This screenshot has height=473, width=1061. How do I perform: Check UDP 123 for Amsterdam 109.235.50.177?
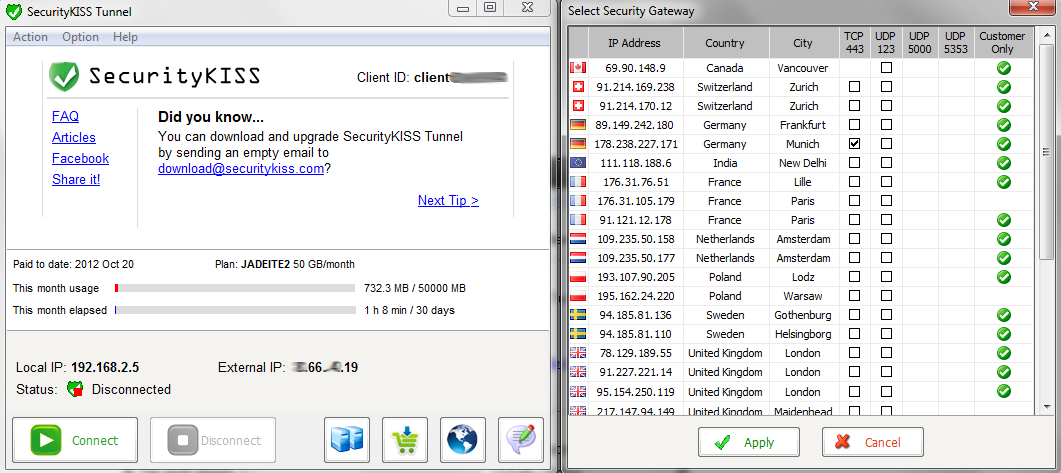coord(886,258)
